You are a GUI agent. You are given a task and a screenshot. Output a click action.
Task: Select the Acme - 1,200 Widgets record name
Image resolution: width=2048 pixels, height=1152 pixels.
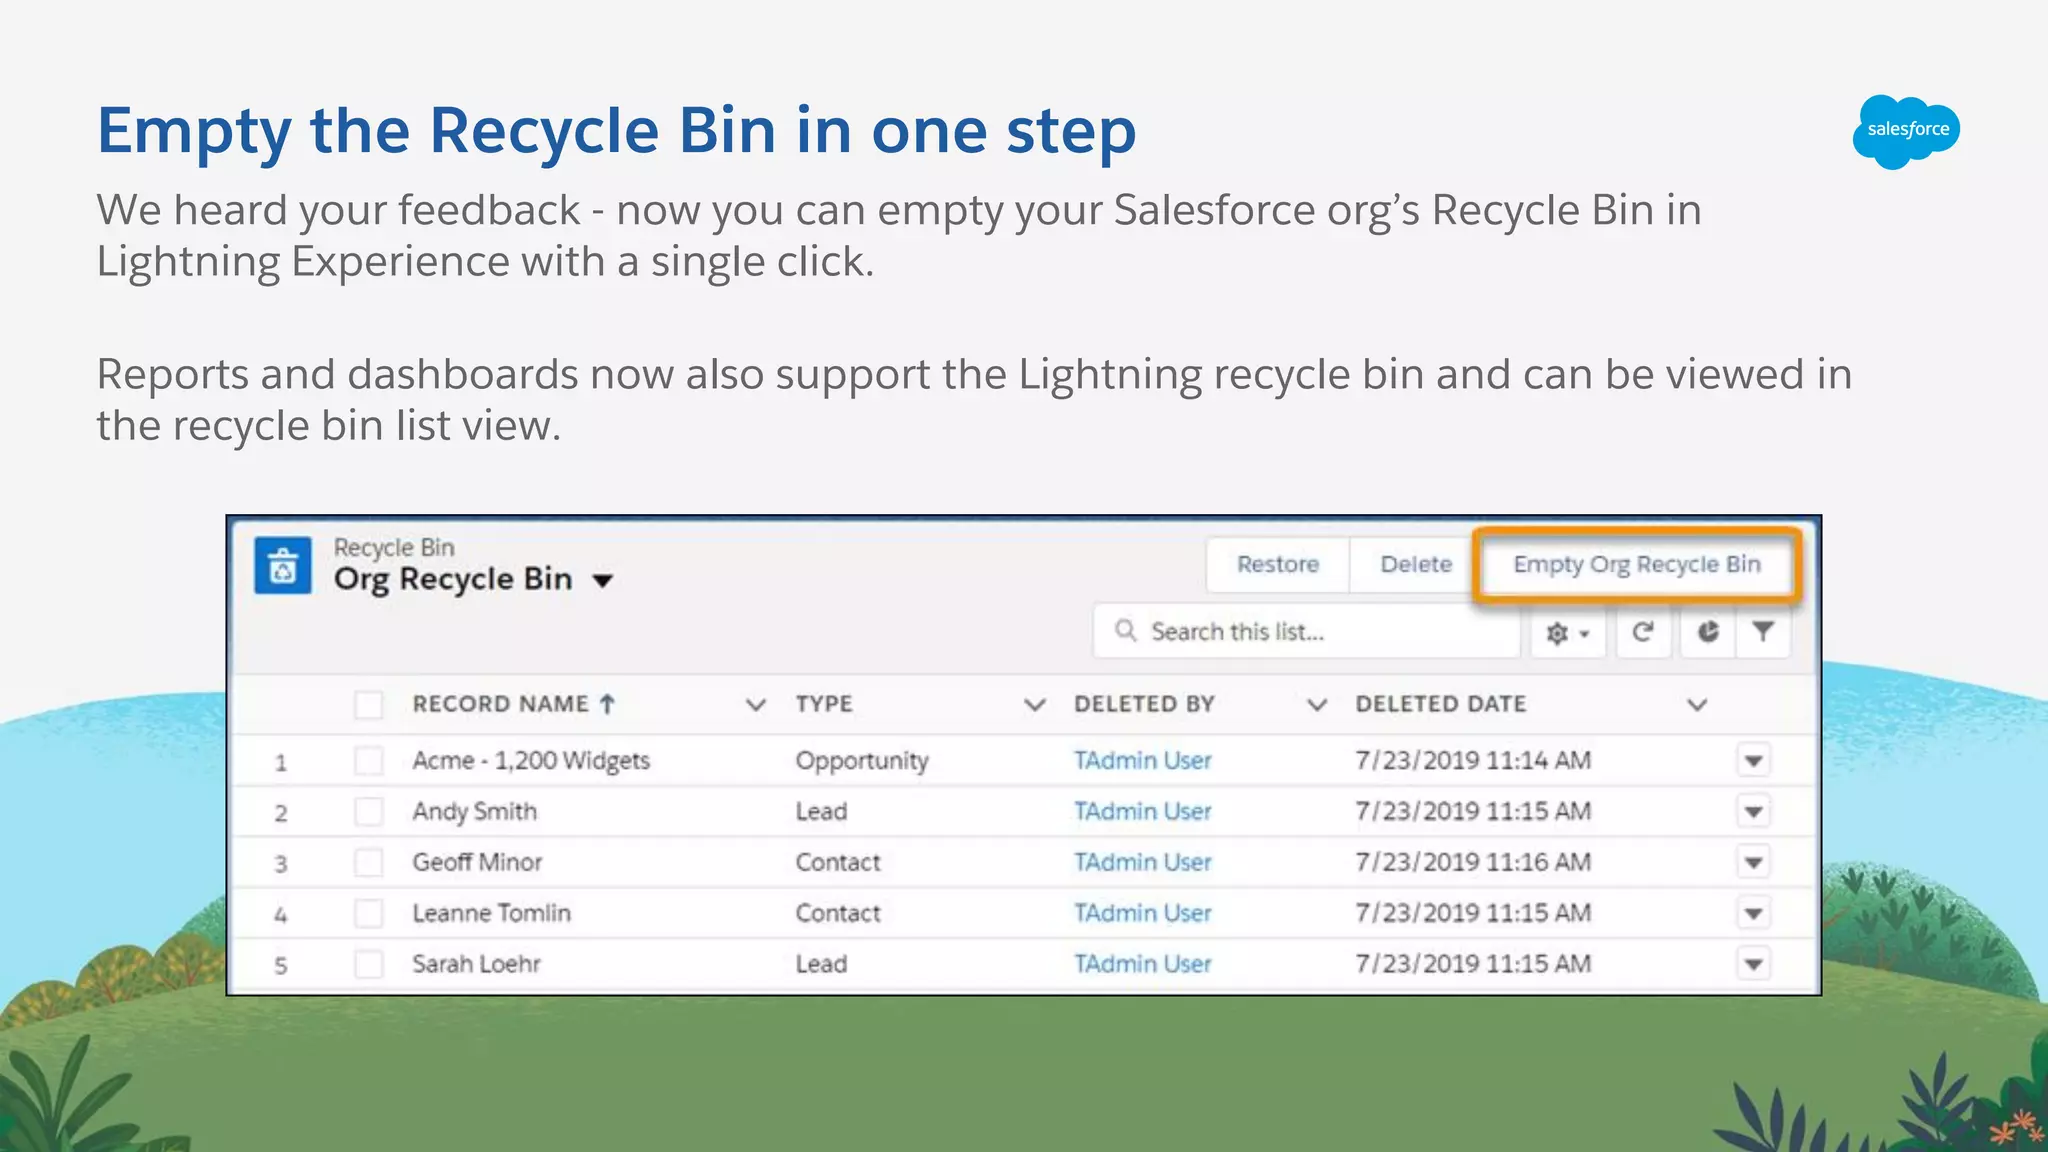tap(531, 761)
